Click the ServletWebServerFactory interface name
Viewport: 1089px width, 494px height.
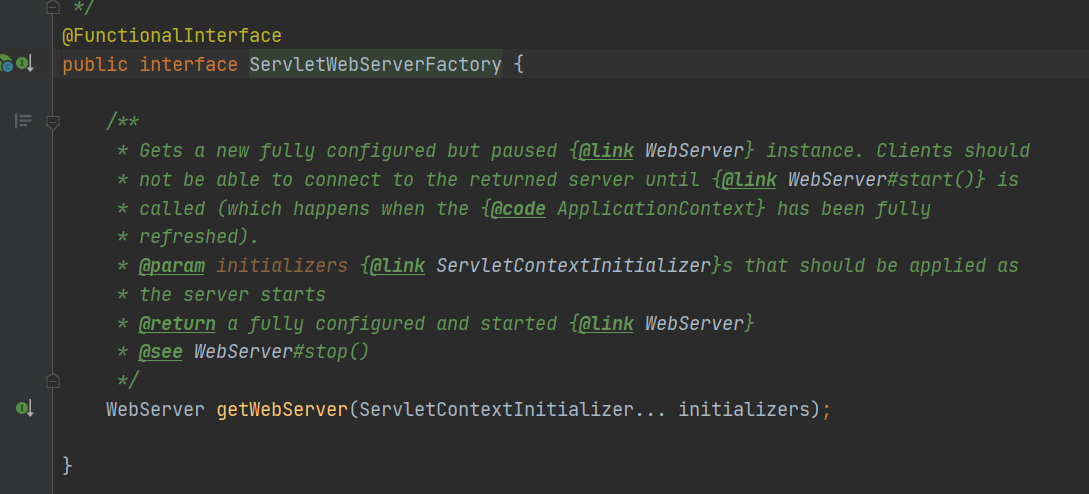click(x=375, y=65)
